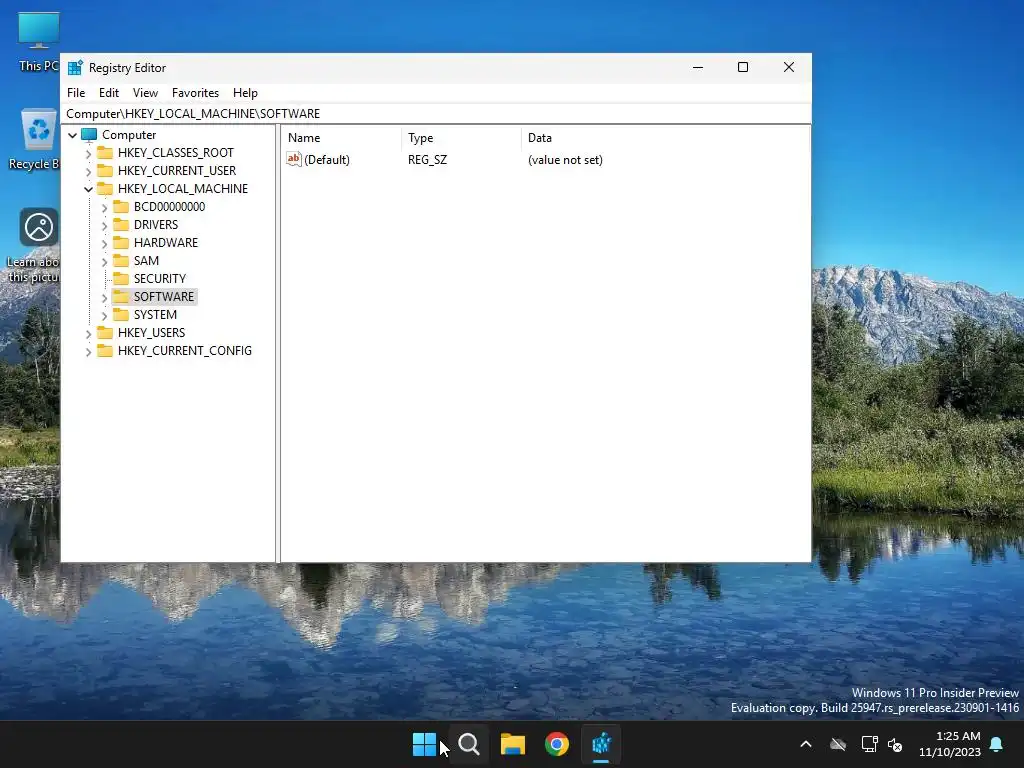Screen dimensions: 1024x768
Task: Select HKEY_CLASSES_ROOT in the tree
Action: click(175, 153)
